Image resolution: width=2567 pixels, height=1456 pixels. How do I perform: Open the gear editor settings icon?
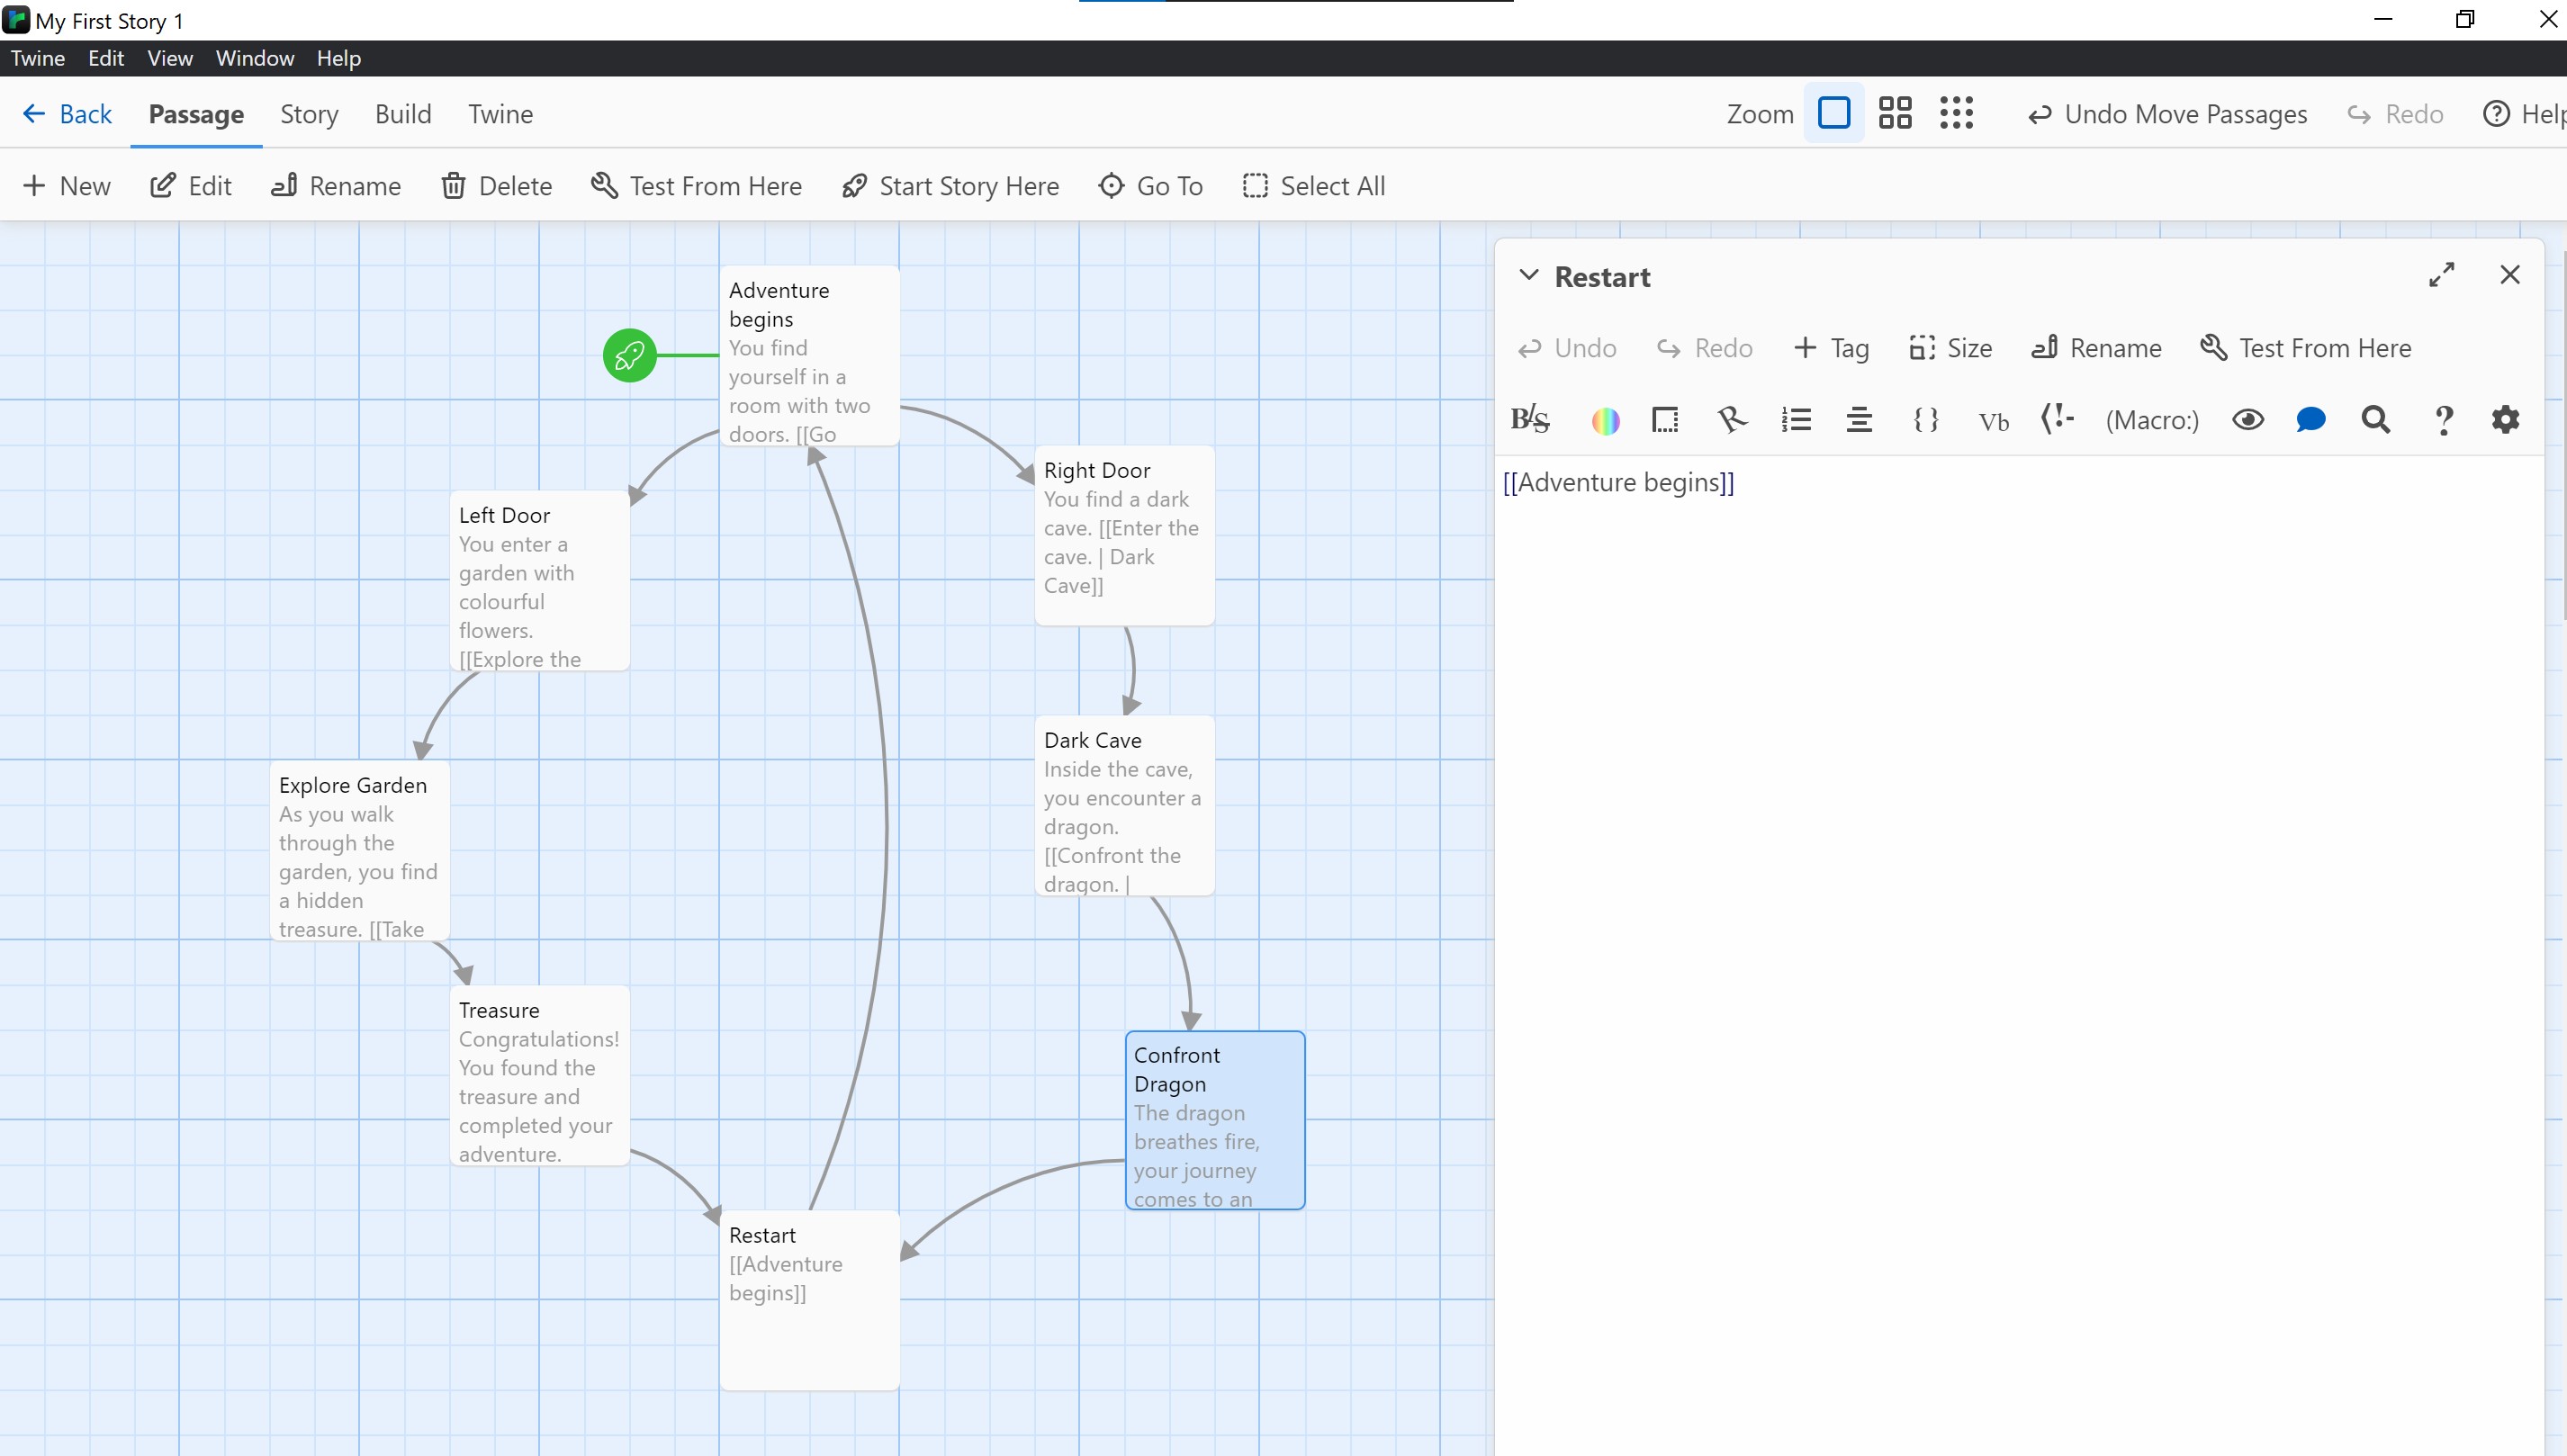pos(2505,420)
